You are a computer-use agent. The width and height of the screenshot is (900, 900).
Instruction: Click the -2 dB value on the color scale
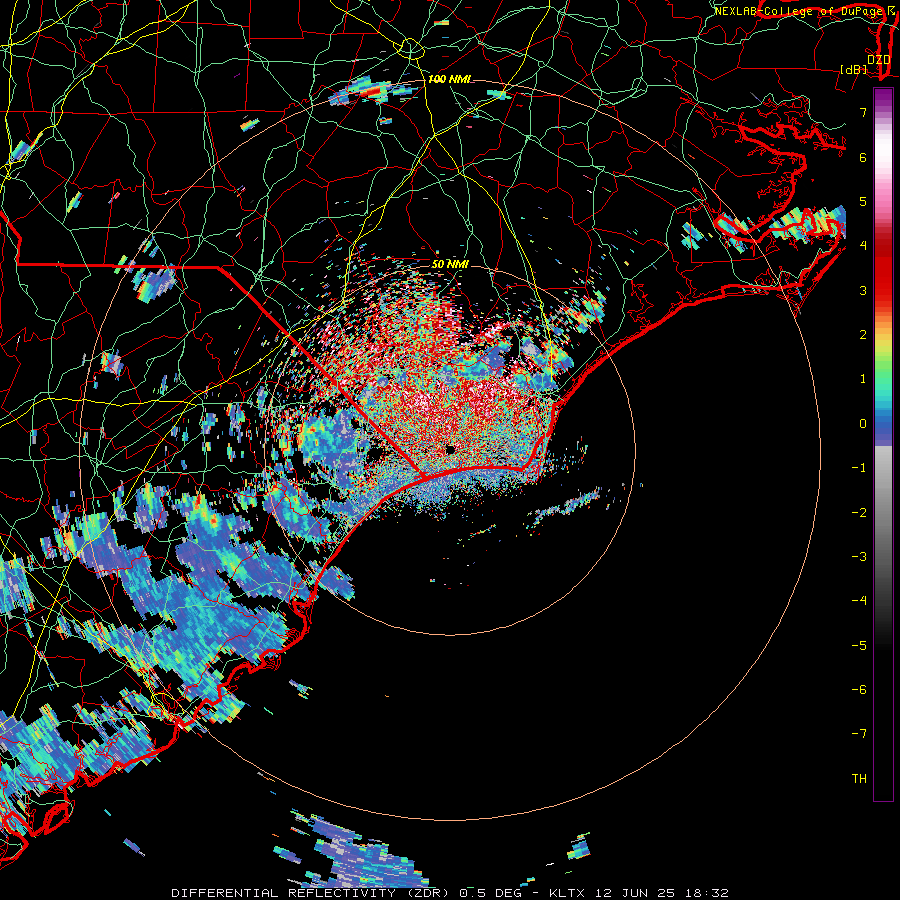pos(859,513)
